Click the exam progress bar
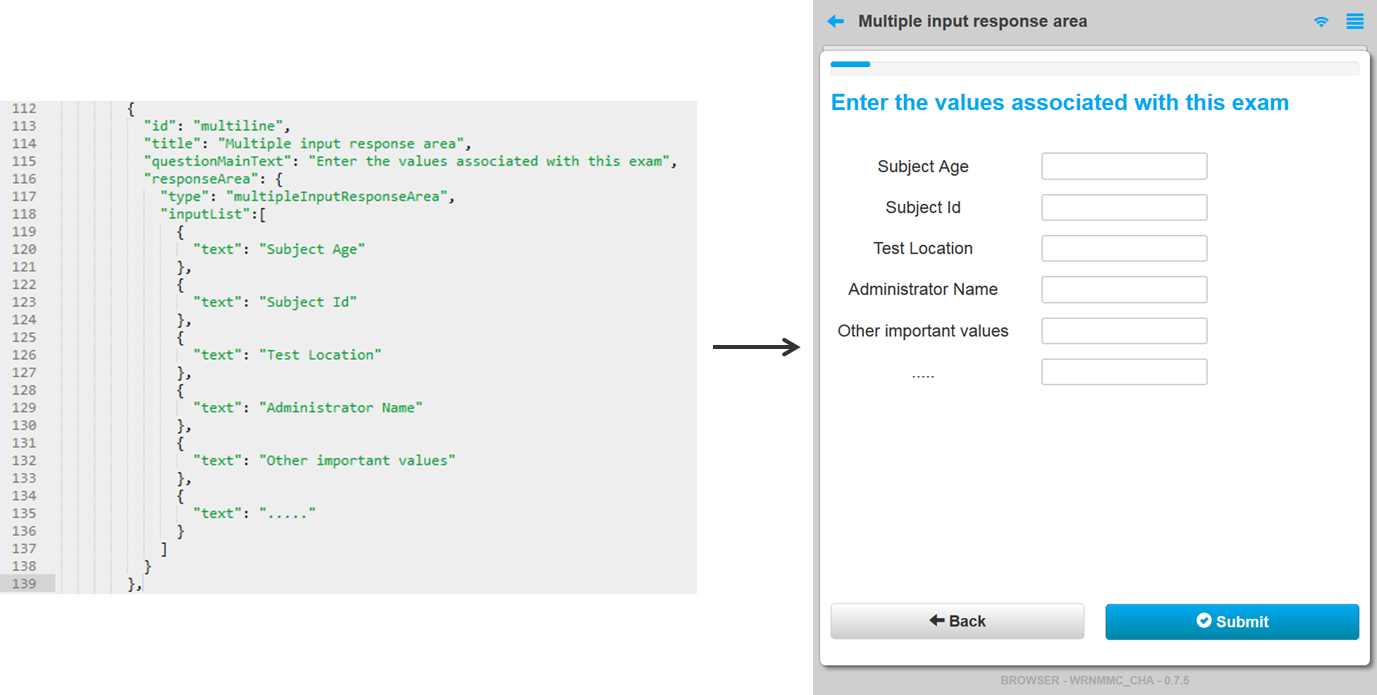The image size is (1377, 695). (1094, 65)
